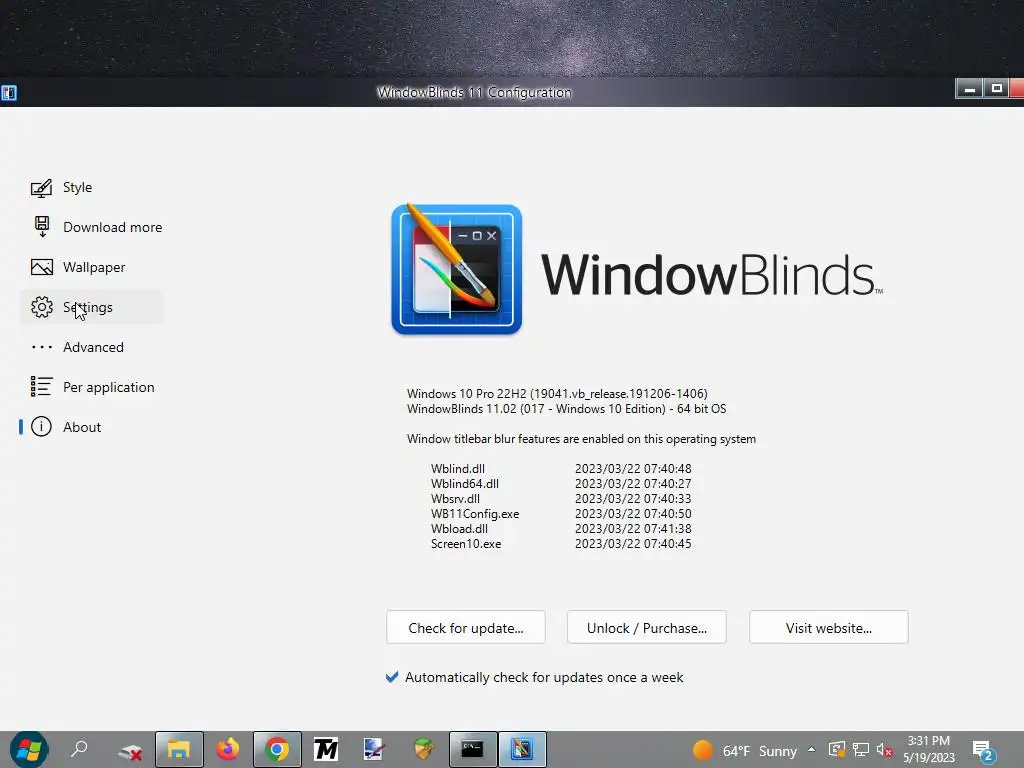Click the Wbload.dll timestamp 07:41:38
Screen dimensions: 1024x768
(633, 529)
